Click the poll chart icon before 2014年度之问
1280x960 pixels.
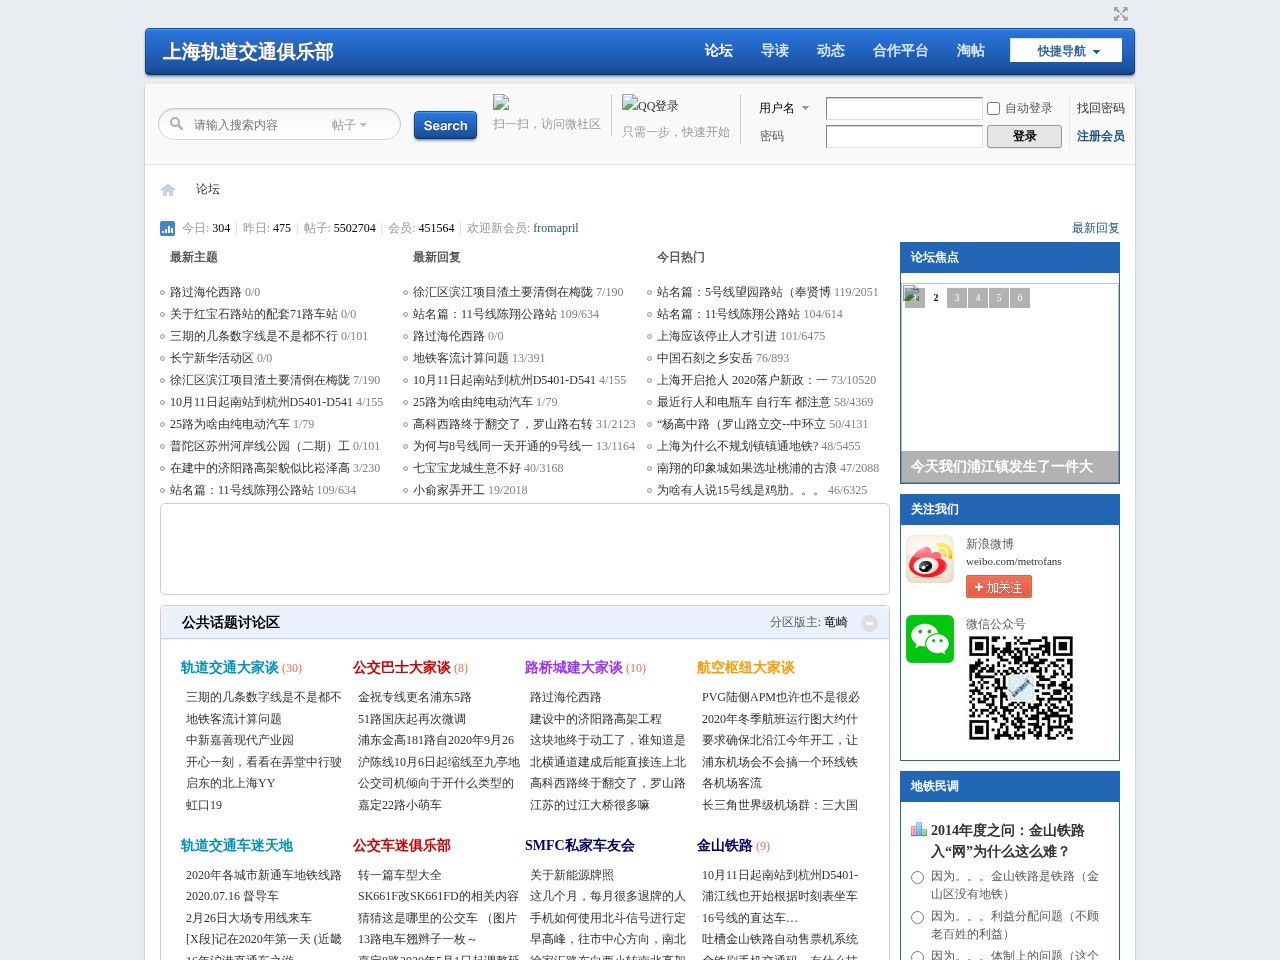click(x=917, y=829)
